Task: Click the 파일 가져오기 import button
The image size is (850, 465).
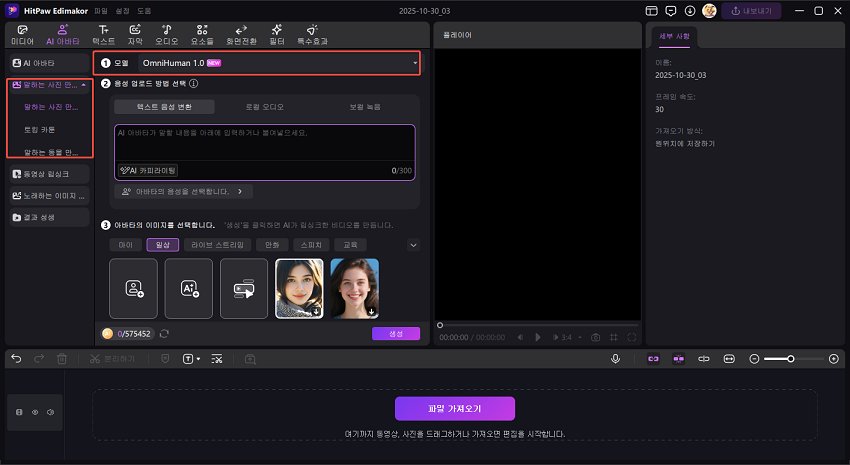Action: coord(455,409)
